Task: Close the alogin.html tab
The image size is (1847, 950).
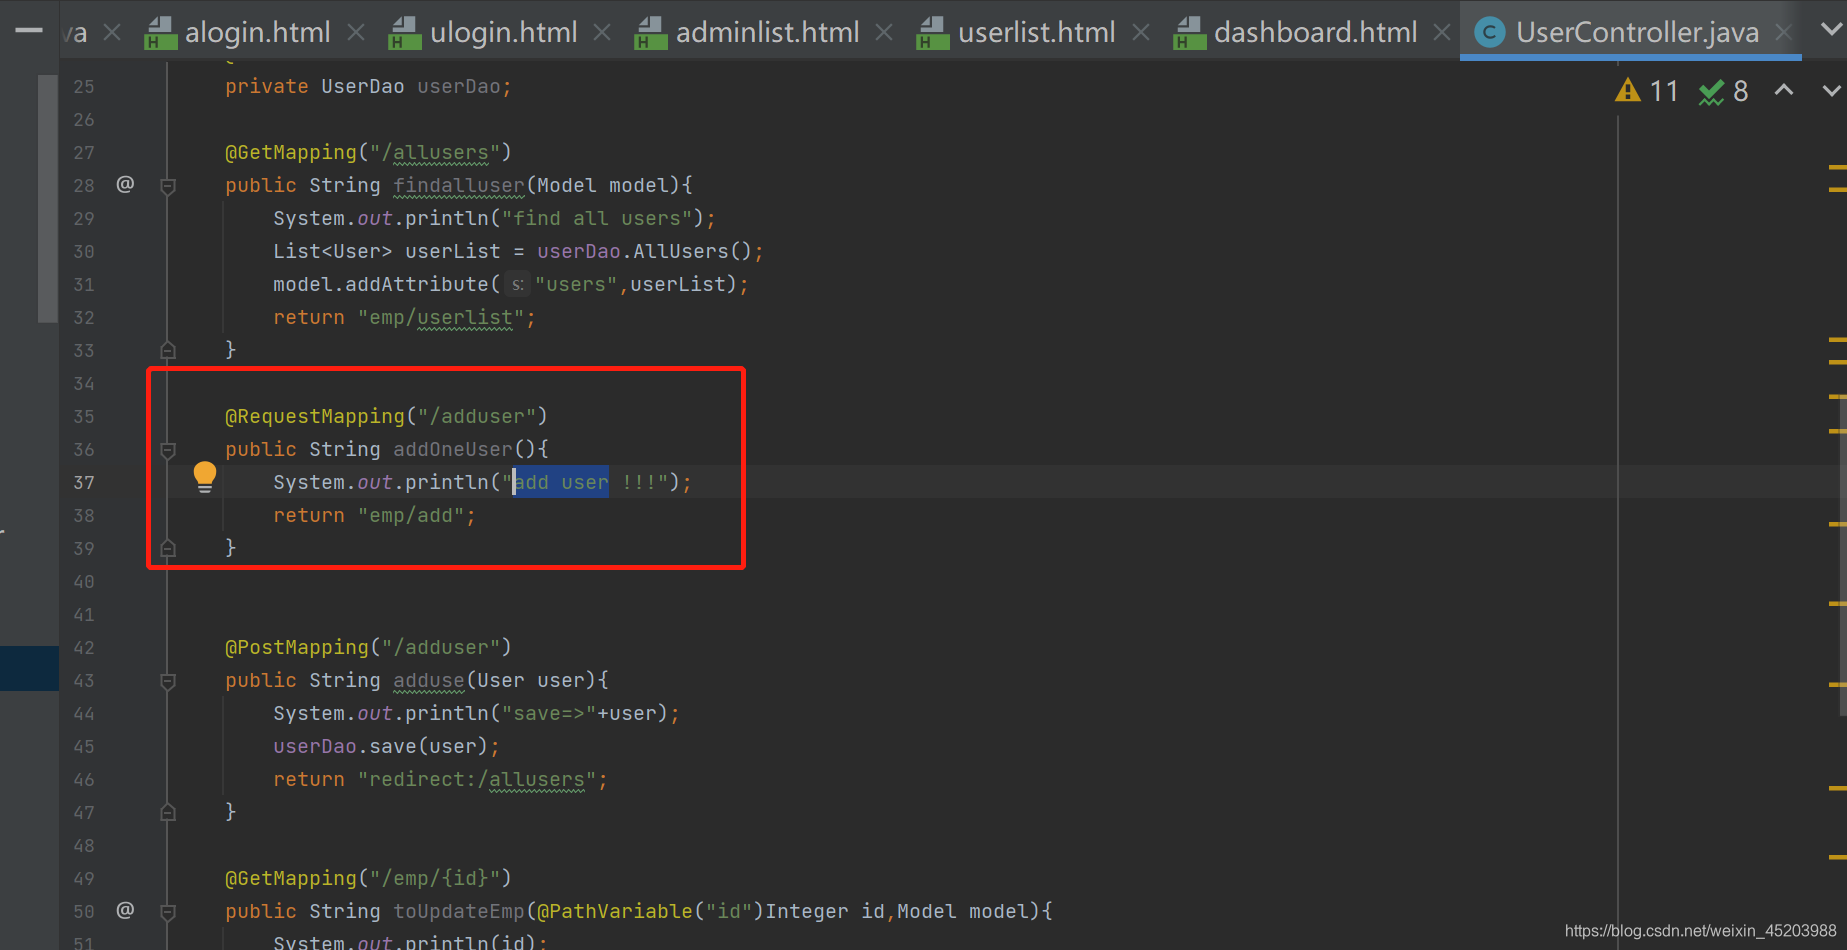Action: coord(355,32)
